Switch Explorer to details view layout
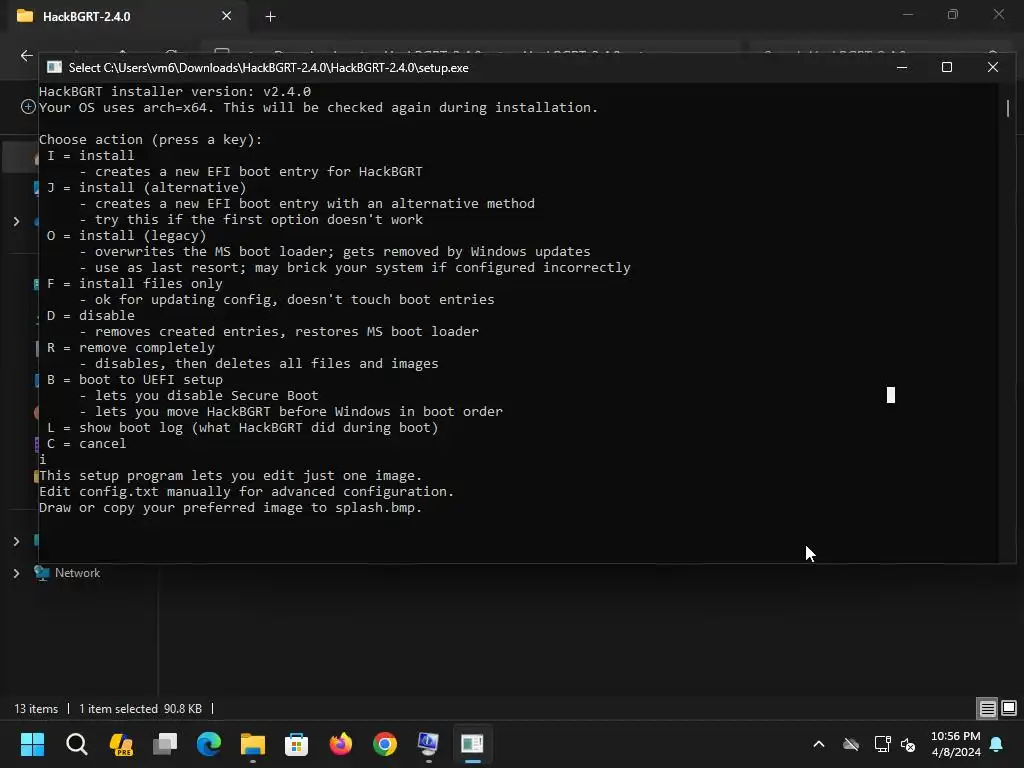 pyautogui.click(x=987, y=709)
